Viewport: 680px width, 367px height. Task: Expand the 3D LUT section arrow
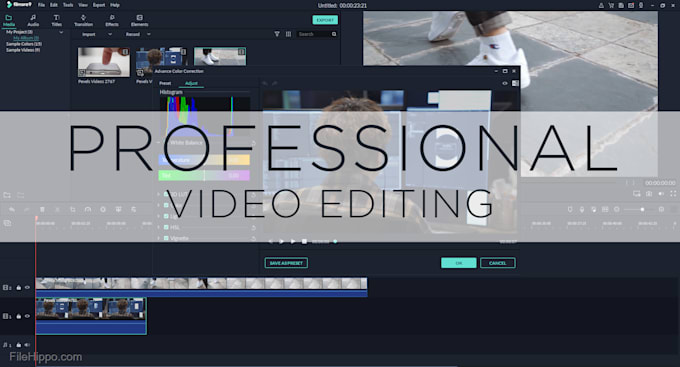[x=159, y=194]
